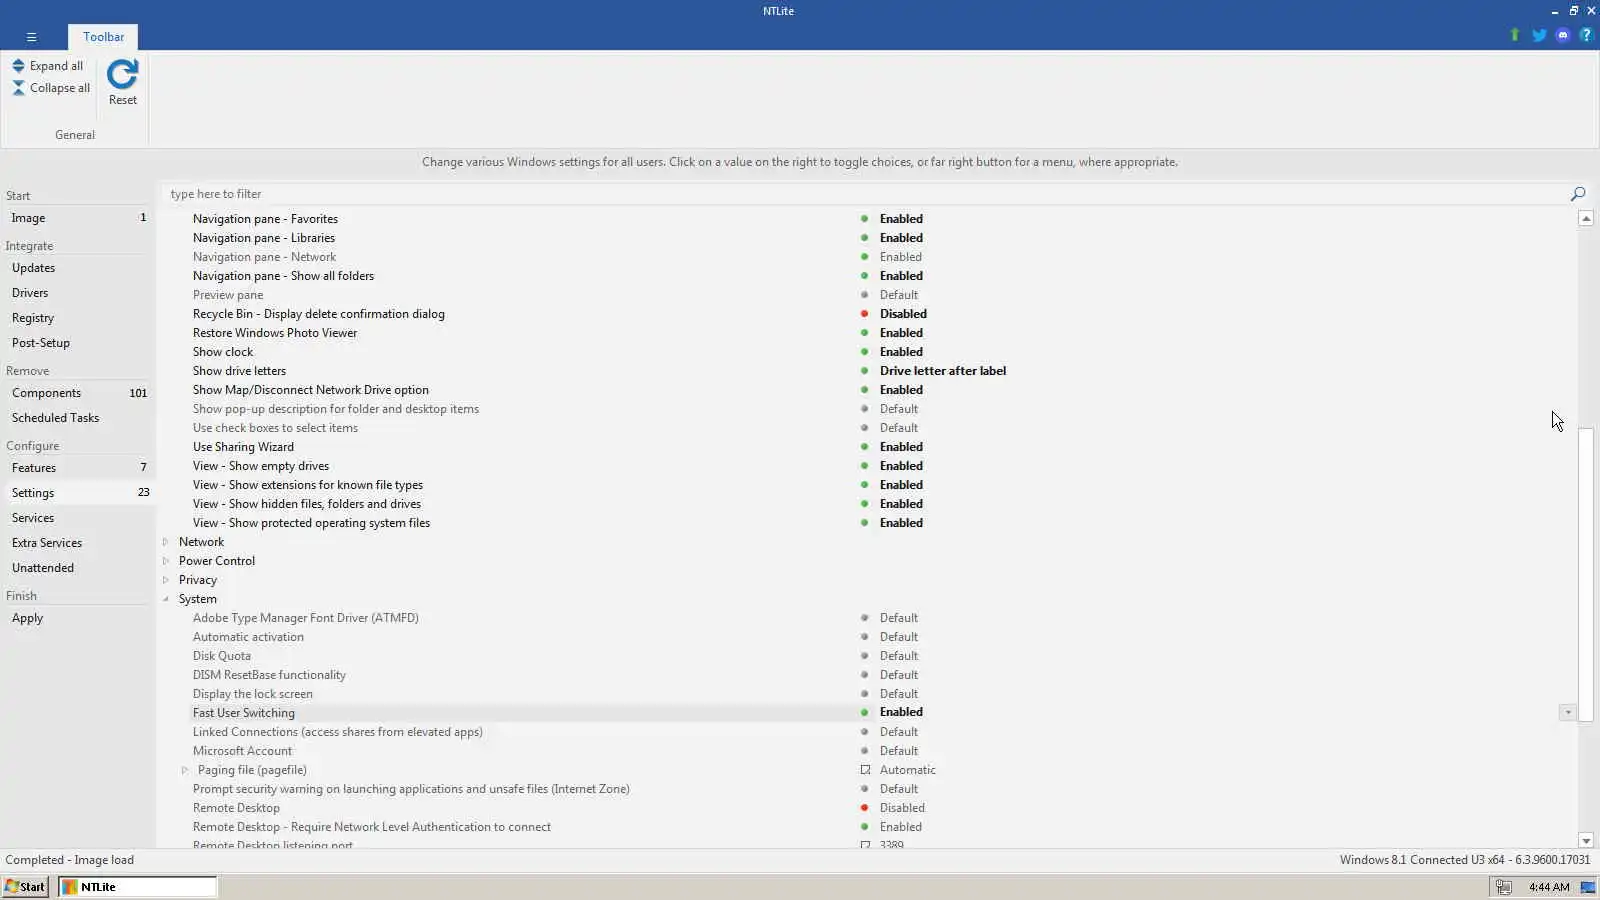Click the Collapse all icon

click(x=18, y=88)
